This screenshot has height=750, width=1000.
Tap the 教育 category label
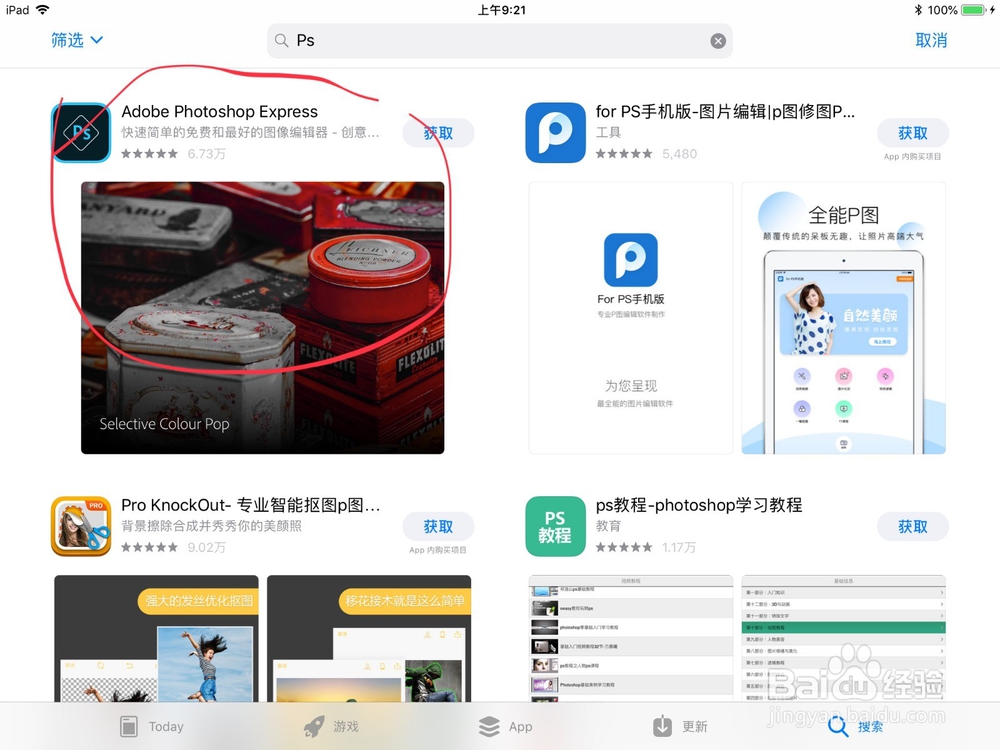(x=608, y=526)
